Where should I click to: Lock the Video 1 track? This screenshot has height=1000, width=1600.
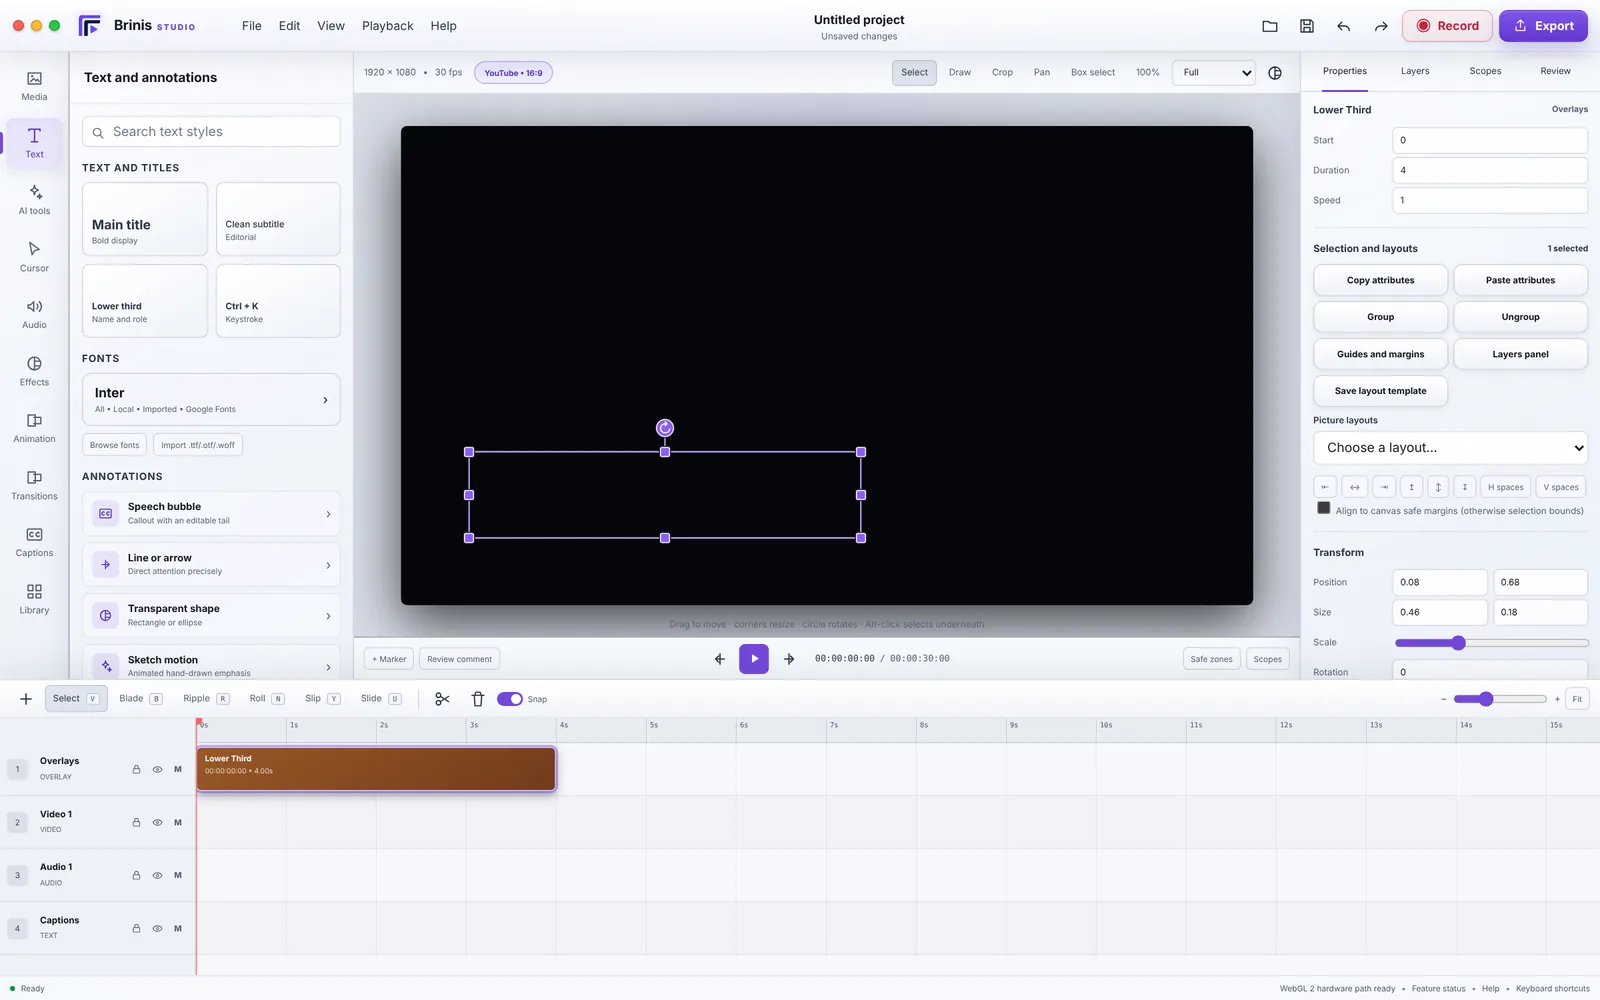(136, 822)
